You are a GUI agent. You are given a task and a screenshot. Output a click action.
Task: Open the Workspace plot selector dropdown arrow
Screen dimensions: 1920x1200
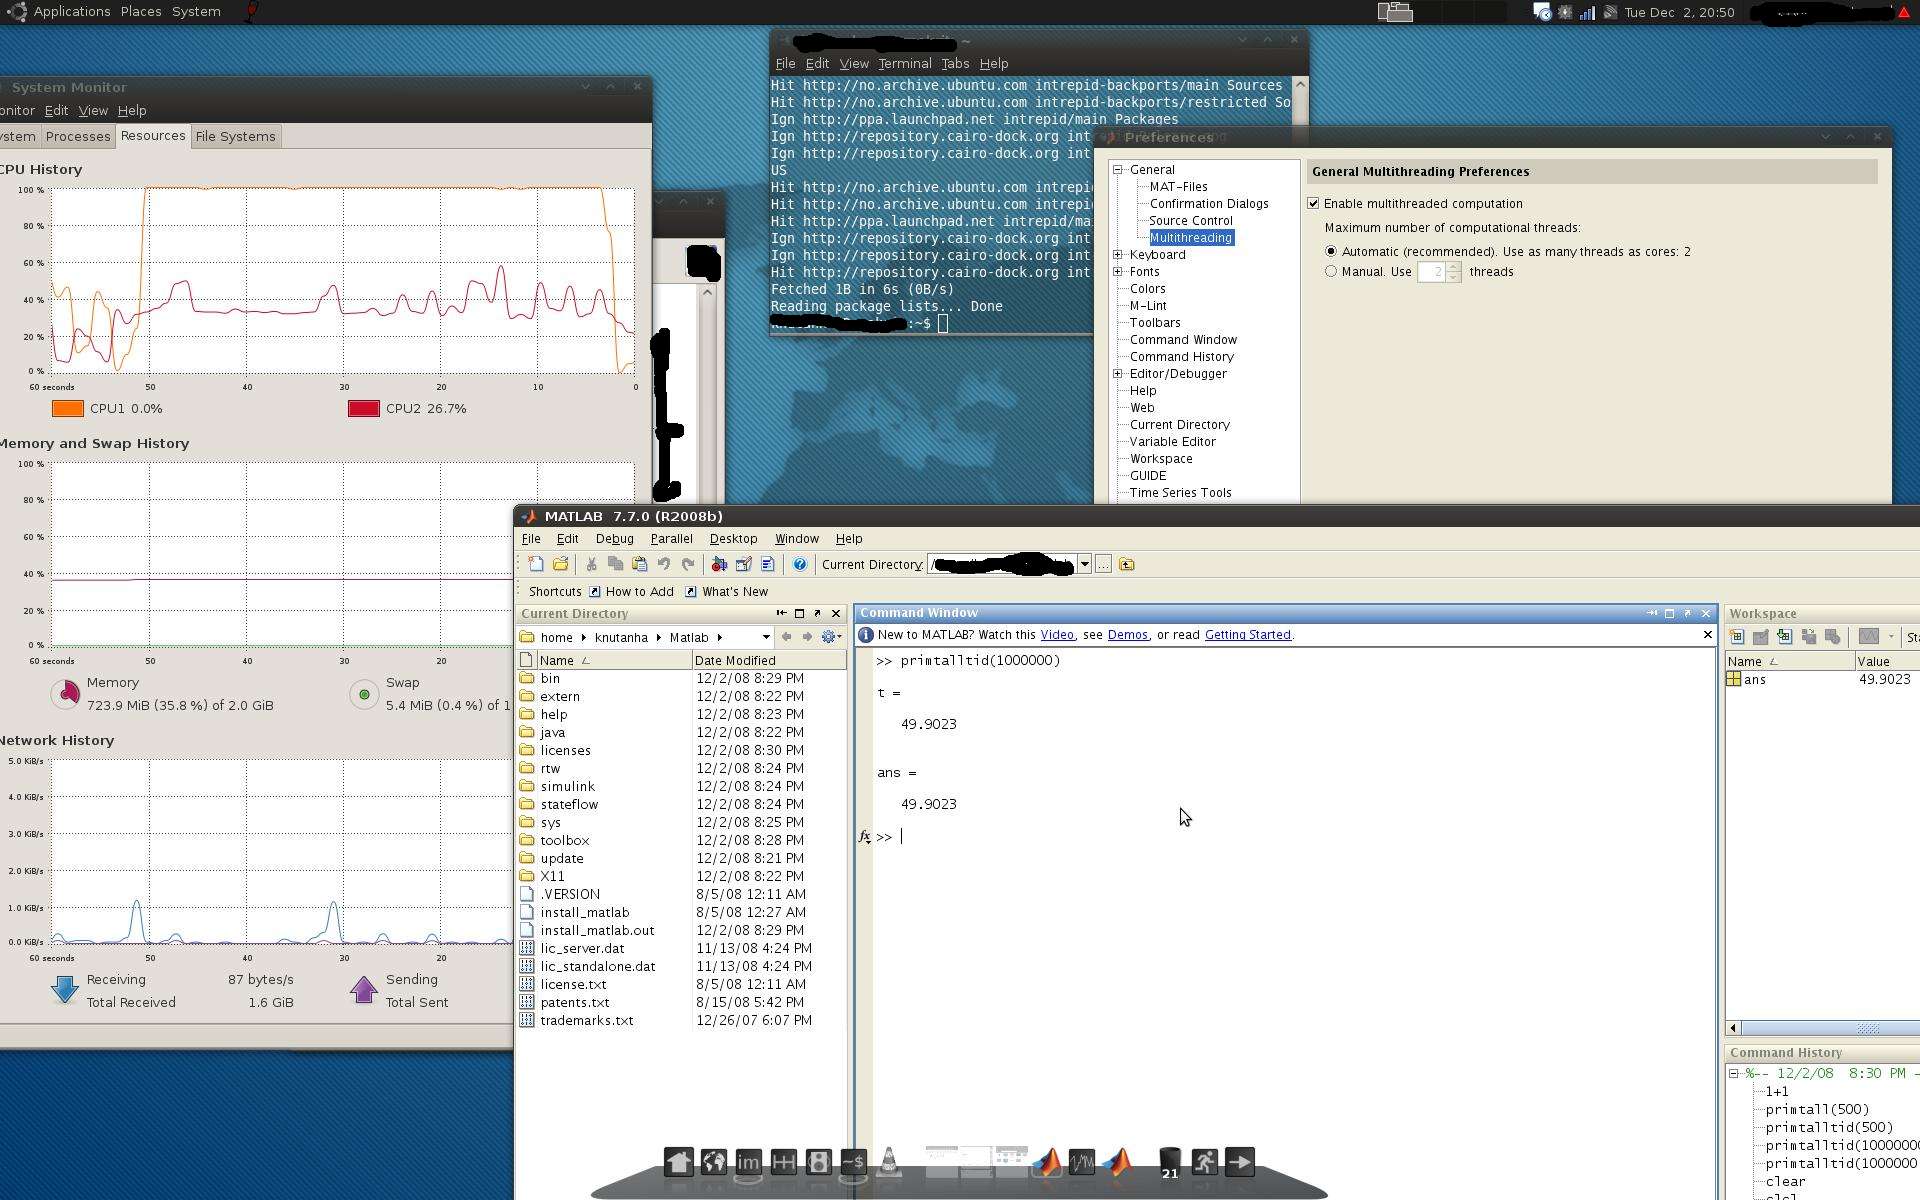click(x=1891, y=637)
